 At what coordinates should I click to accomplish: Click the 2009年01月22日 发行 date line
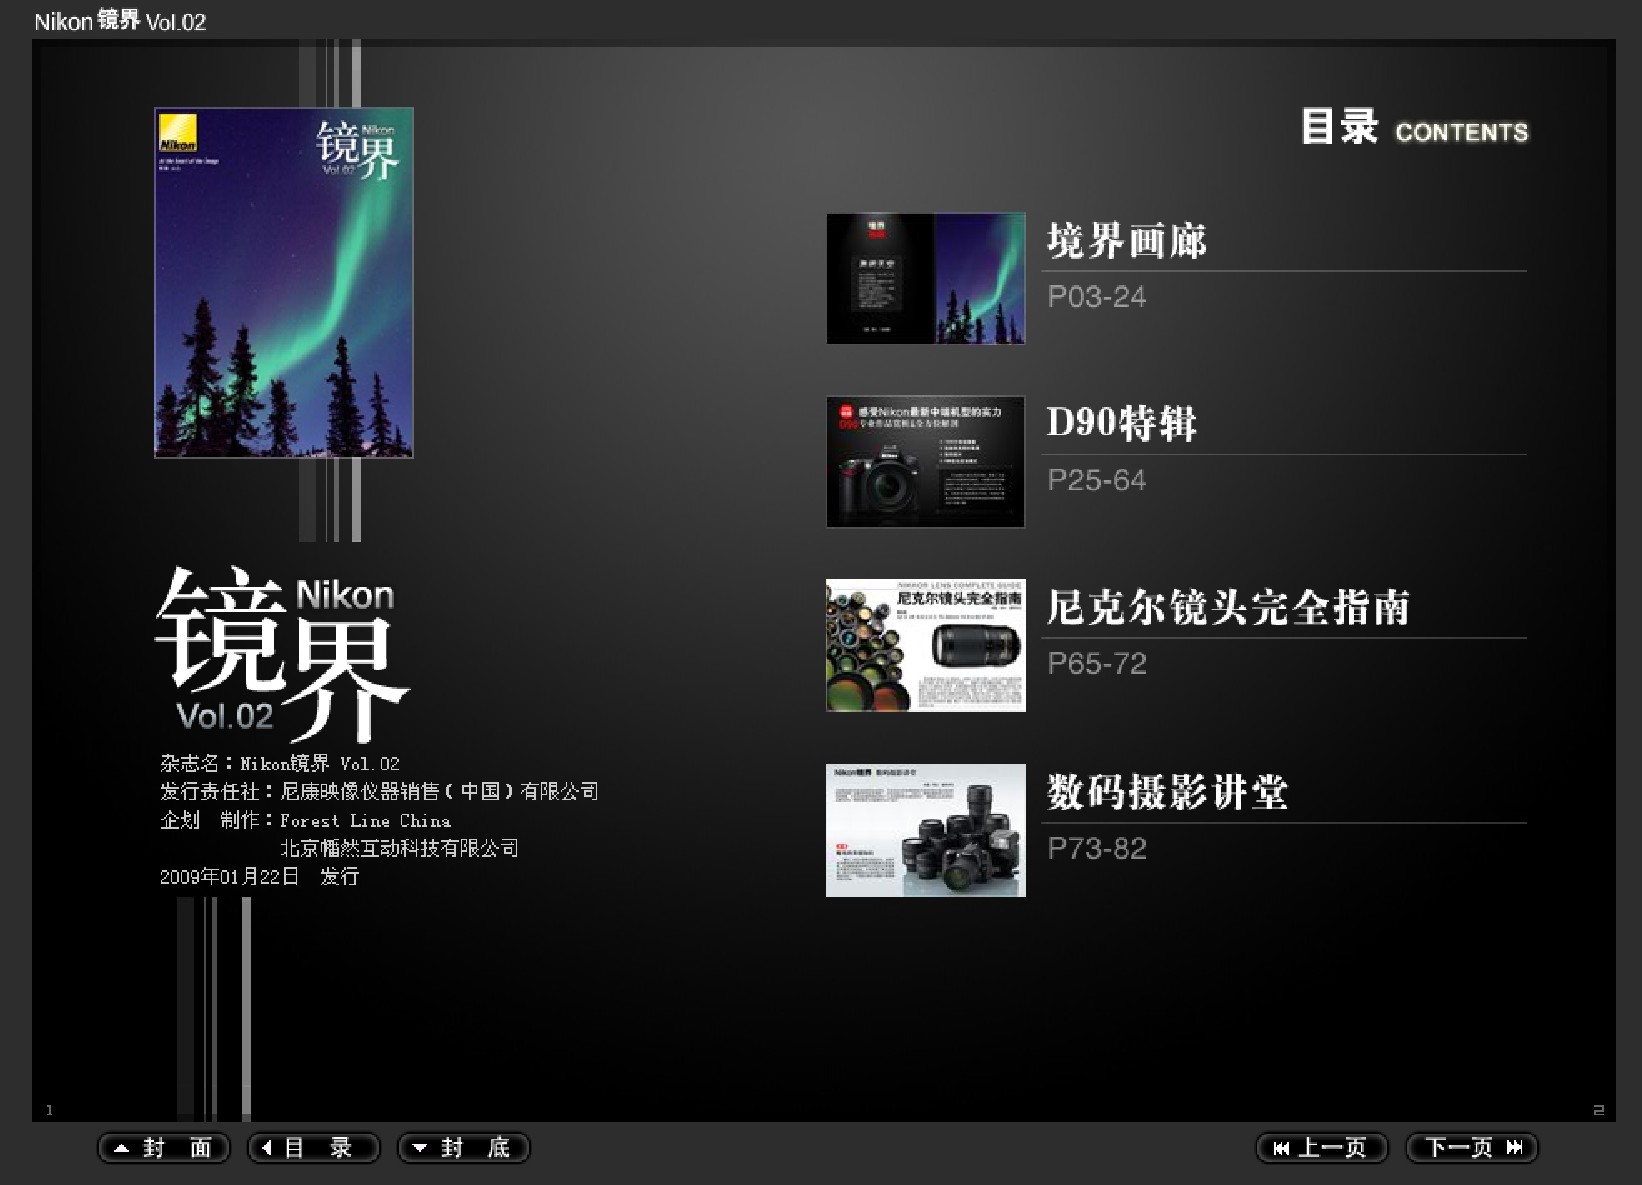(259, 876)
